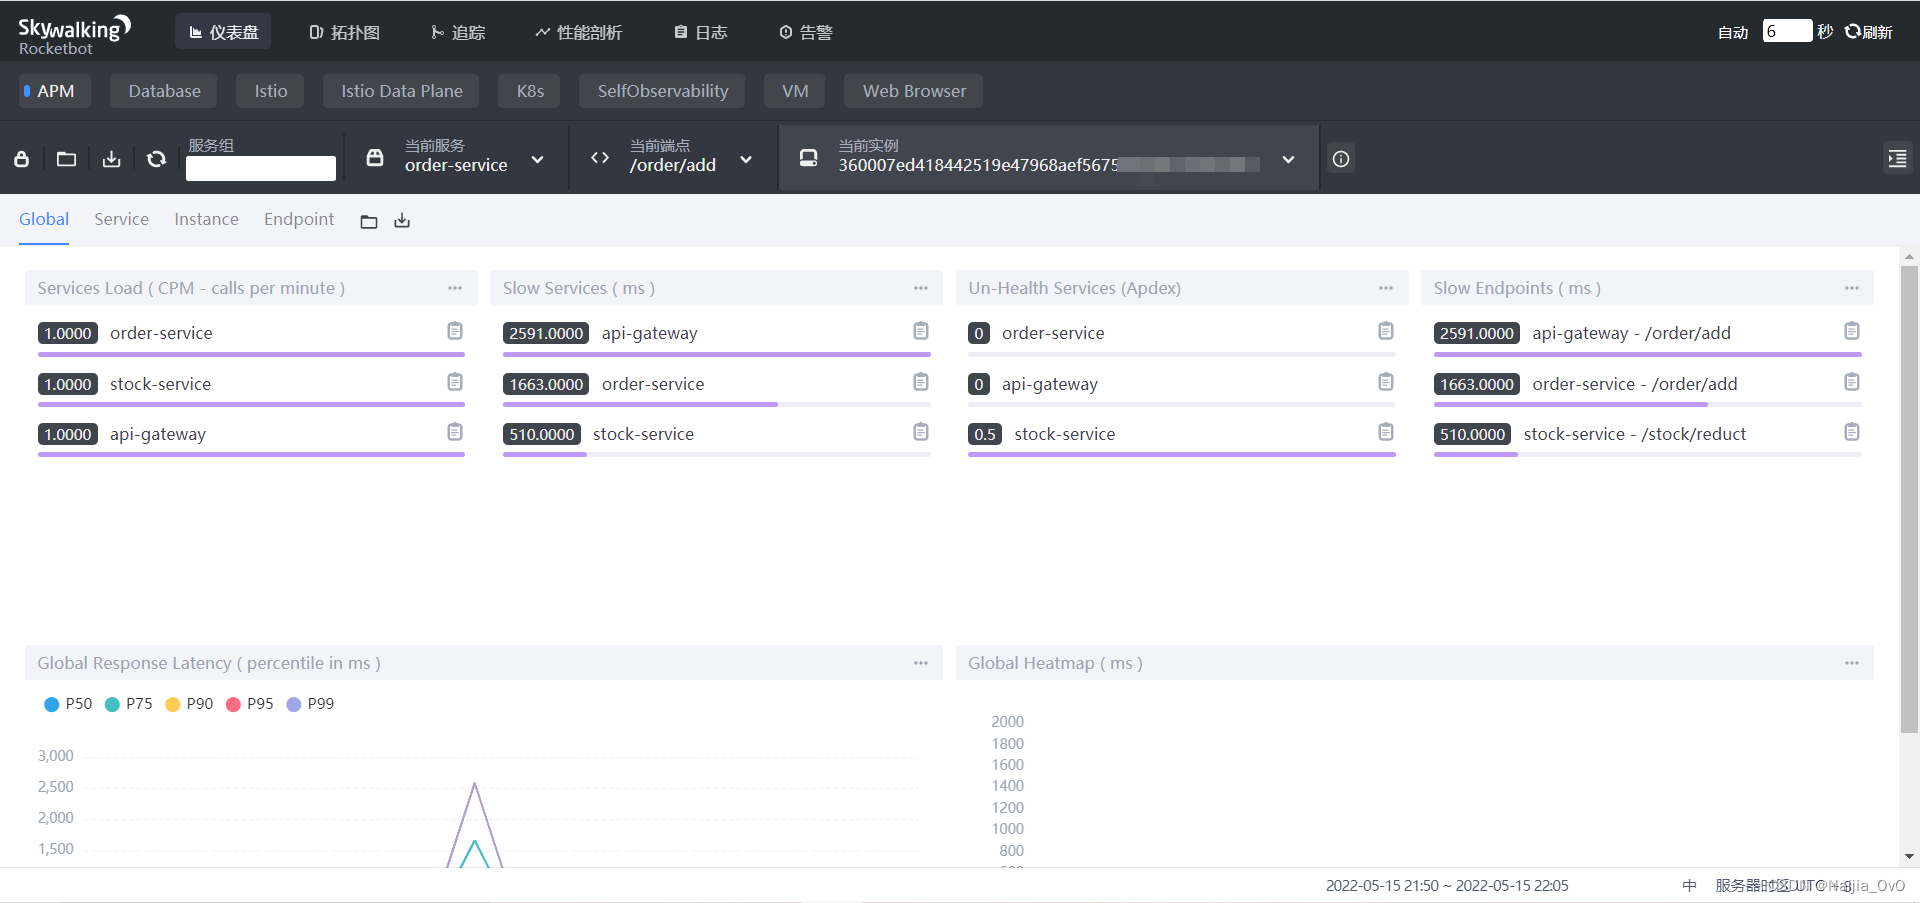Click the download icon beside the Endpoint tab

tap(402, 221)
